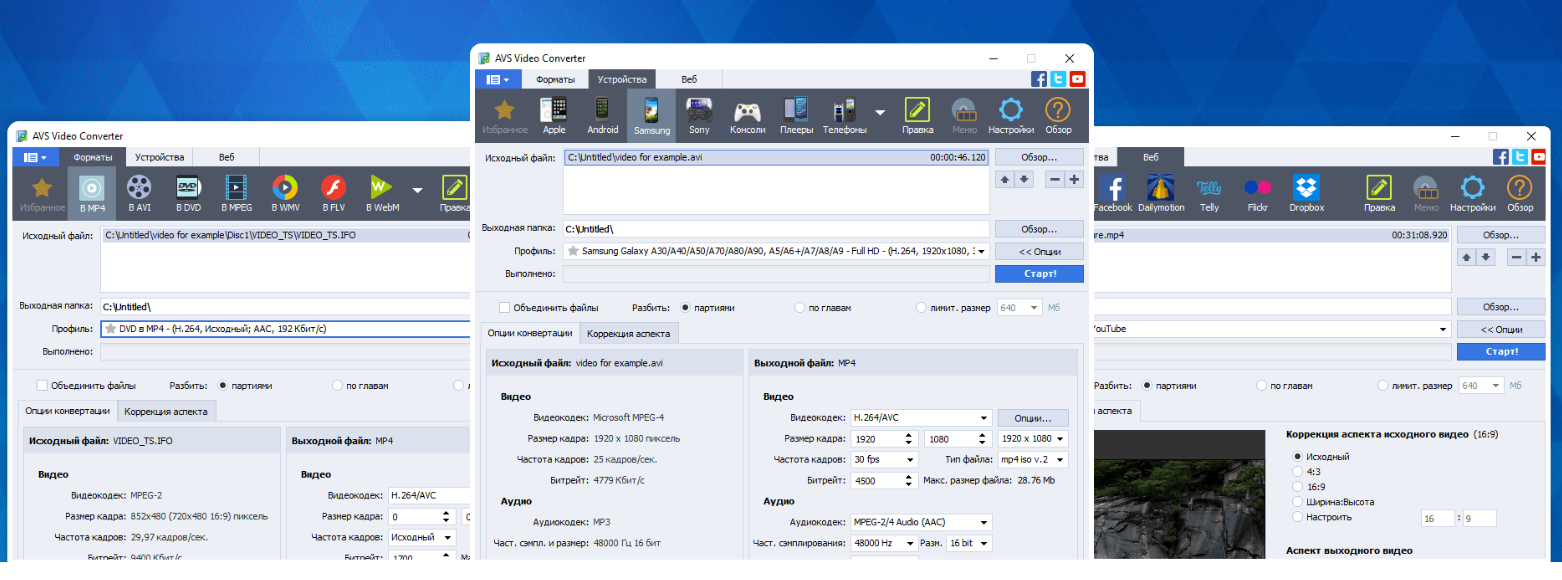Select В WMV format in left window
This screenshot has width=1562, height=580.
[x=285, y=193]
